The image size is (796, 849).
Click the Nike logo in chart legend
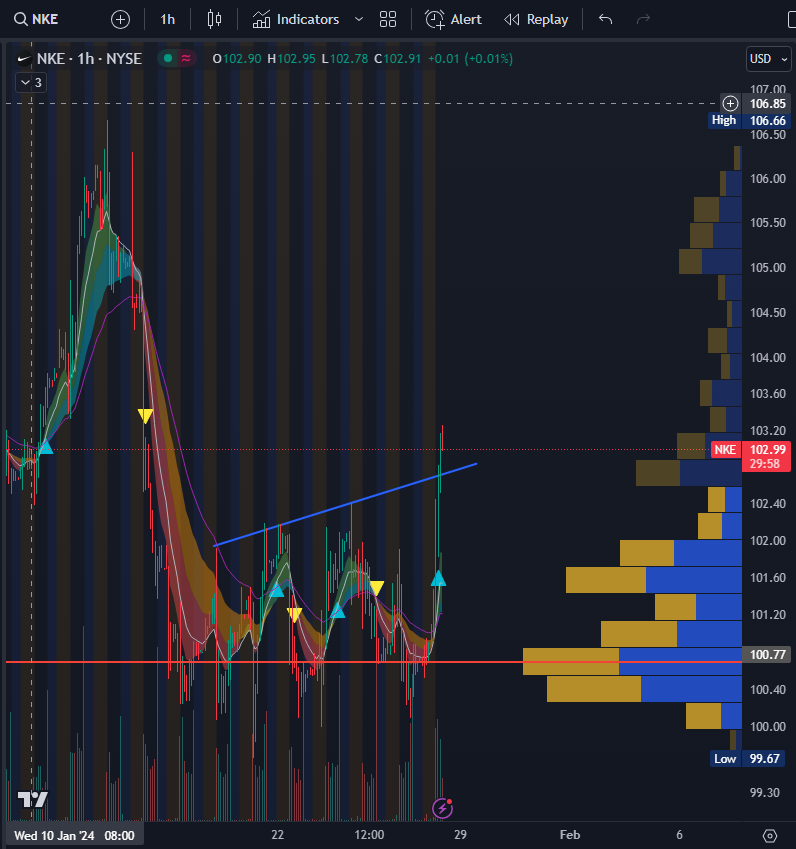click(24, 59)
